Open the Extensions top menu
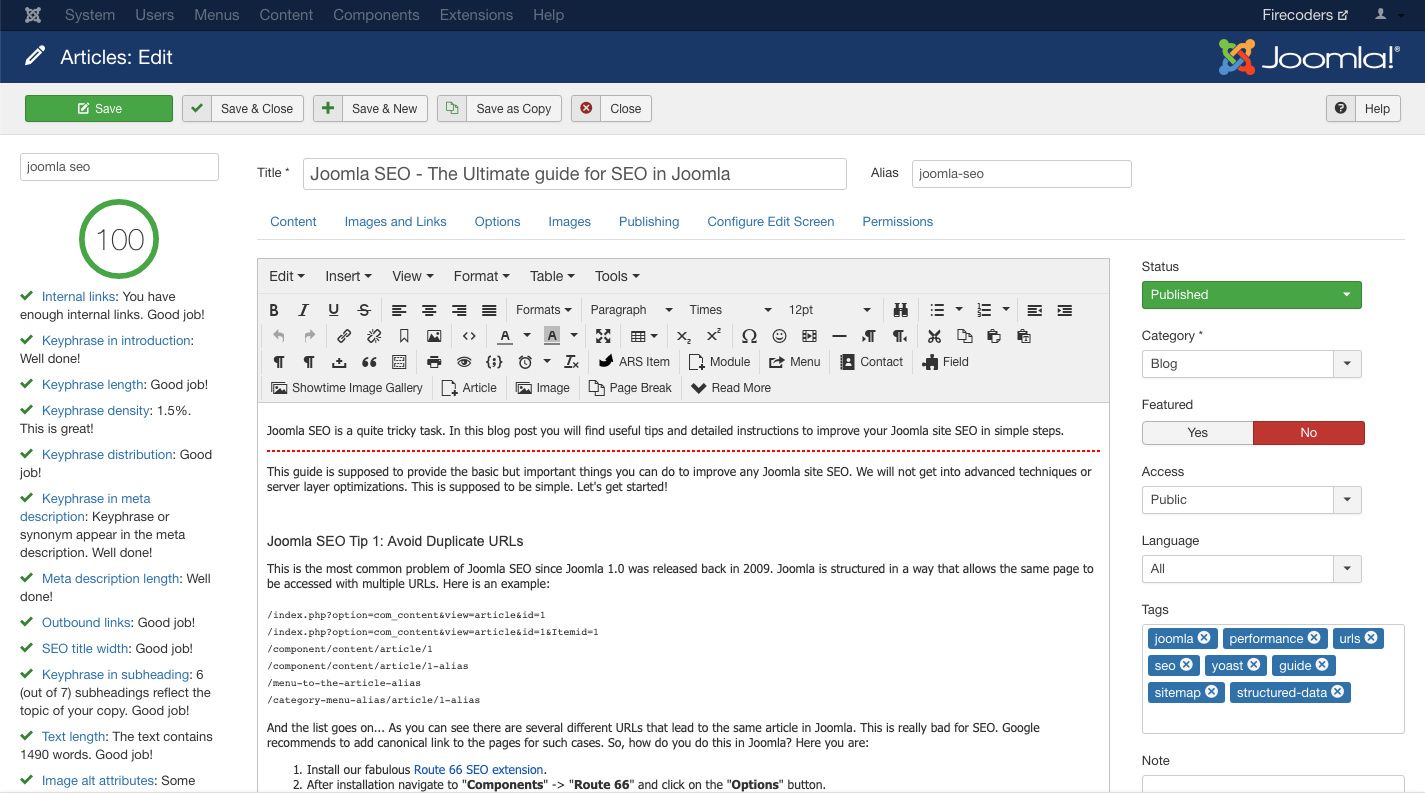Image resolution: width=1425 pixels, height=793 pixels. [477, 15]
